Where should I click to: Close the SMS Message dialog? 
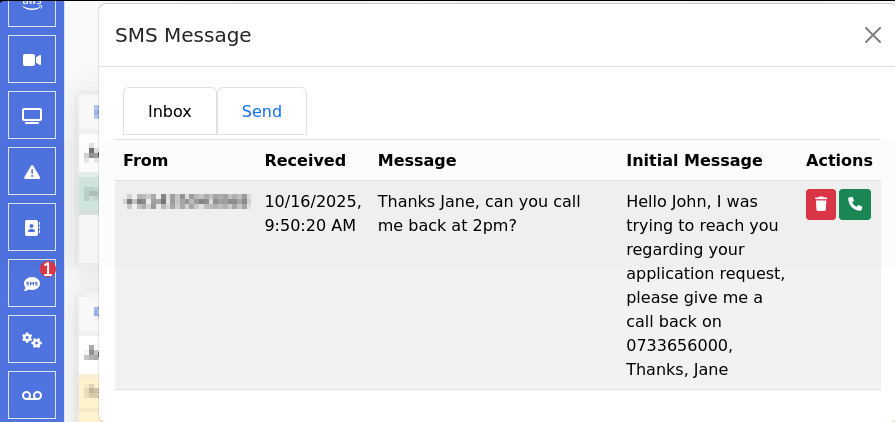pos(872,35)
